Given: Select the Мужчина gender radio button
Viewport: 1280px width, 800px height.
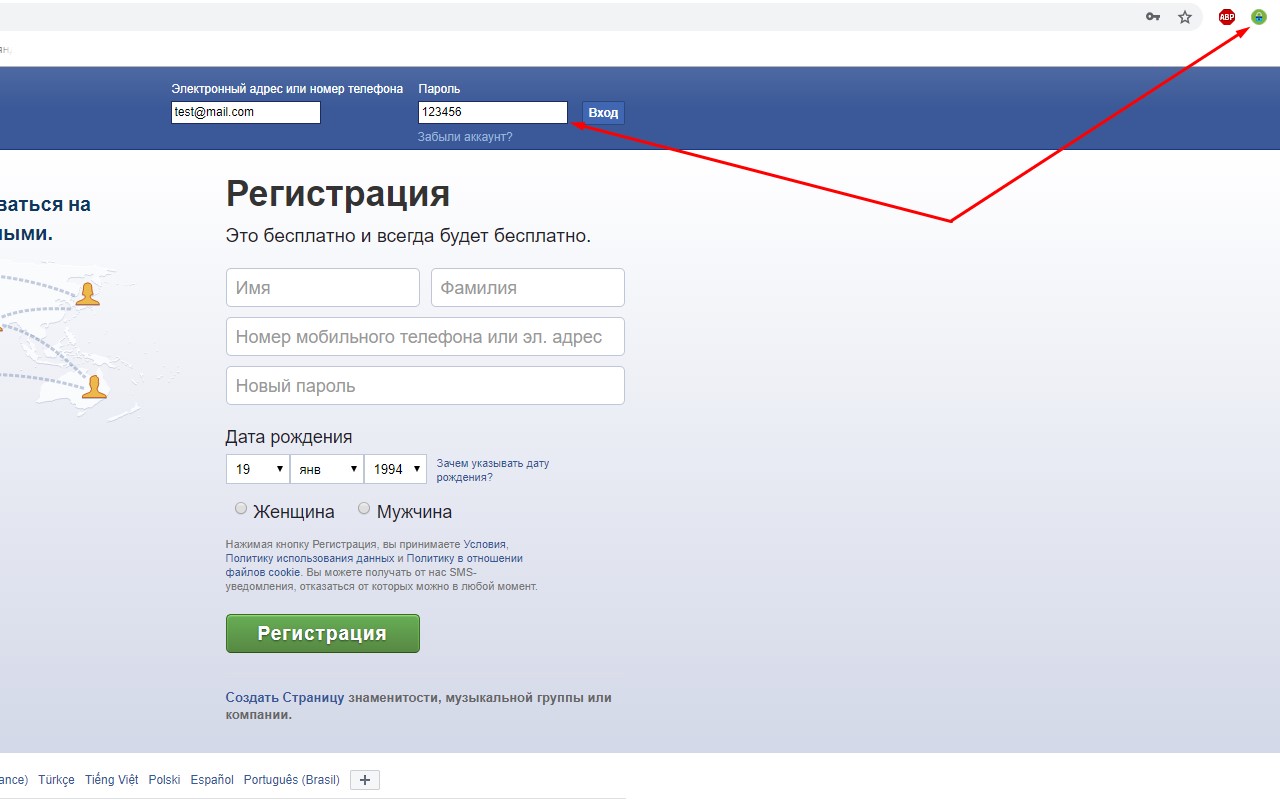Looking at the screenshot, I should pyautogui.click(x=364, y=508).
